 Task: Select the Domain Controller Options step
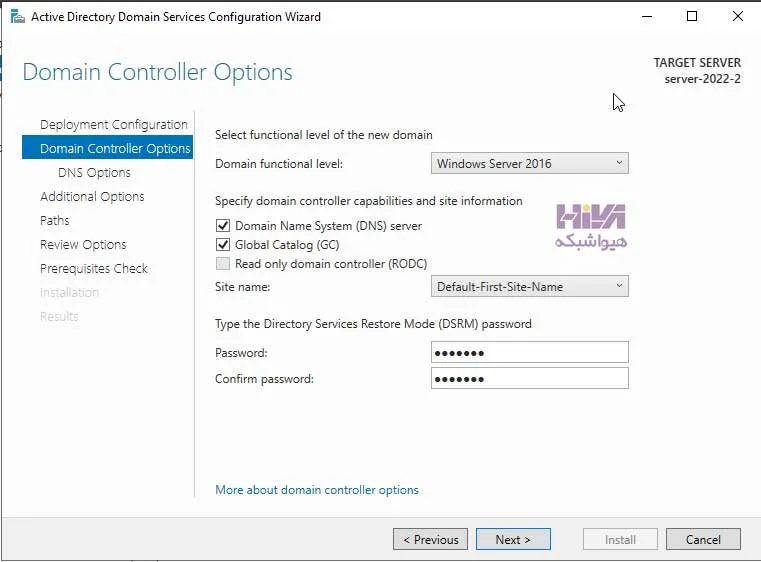(107, 148)
